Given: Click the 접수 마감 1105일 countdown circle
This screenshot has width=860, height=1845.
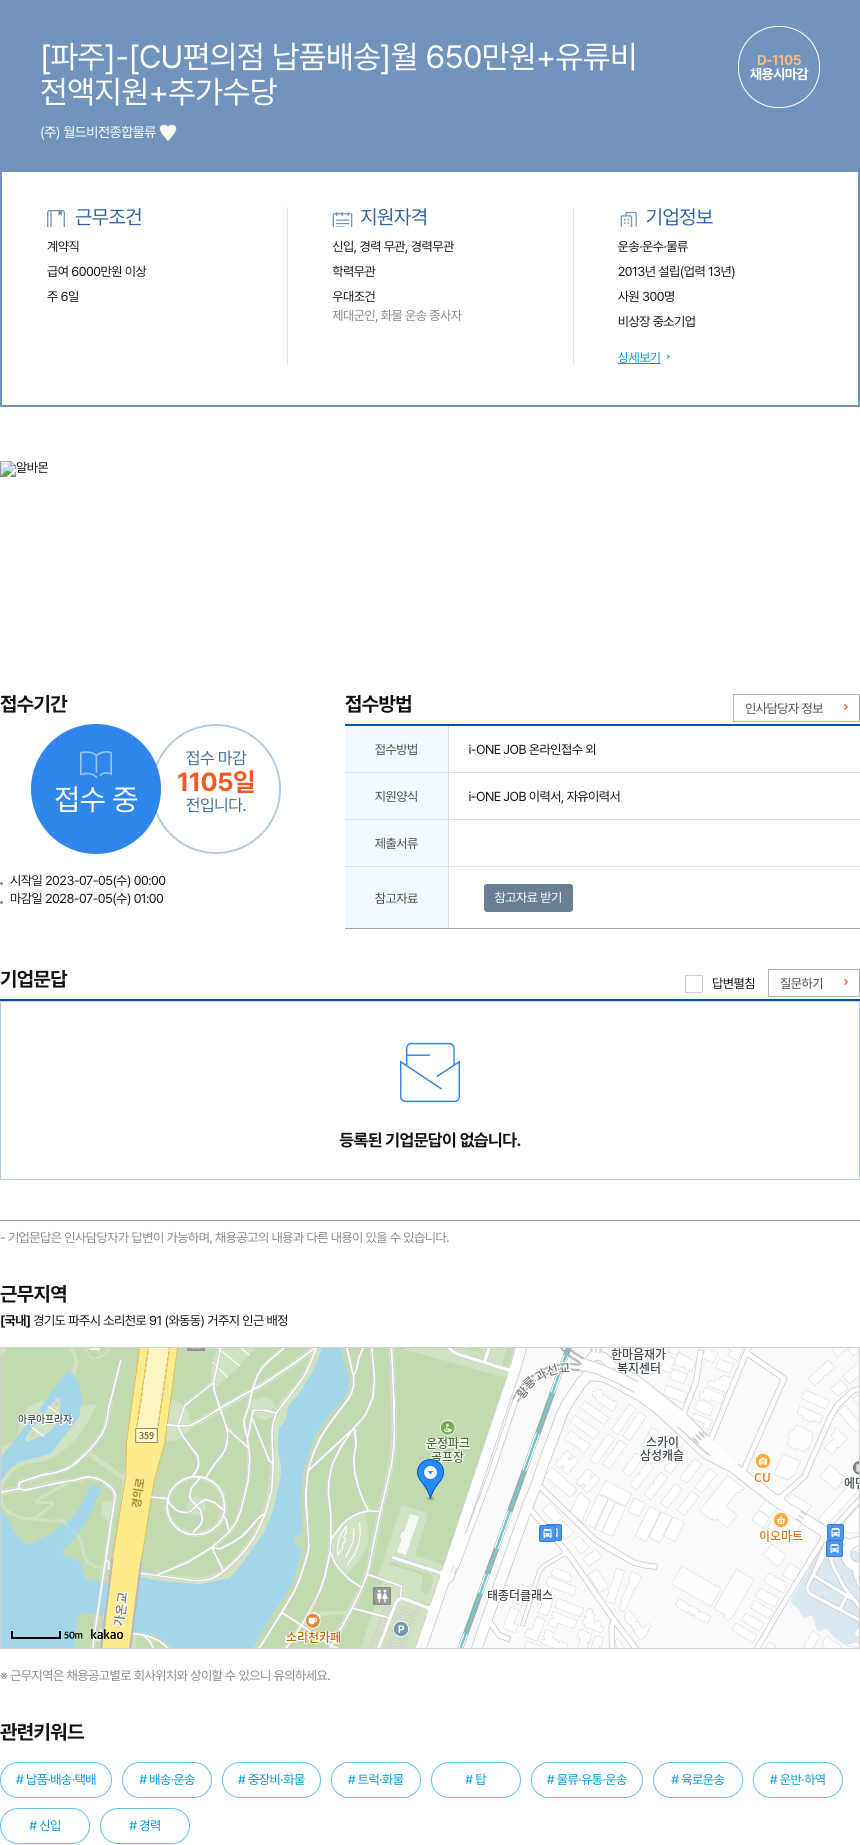Looking at the screenshot, I should (216, 789).
